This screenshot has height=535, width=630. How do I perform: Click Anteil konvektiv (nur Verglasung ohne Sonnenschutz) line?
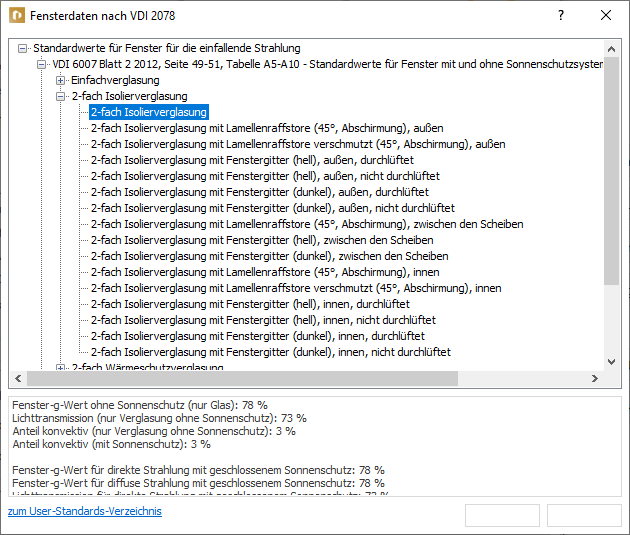[x=154, y=431]
